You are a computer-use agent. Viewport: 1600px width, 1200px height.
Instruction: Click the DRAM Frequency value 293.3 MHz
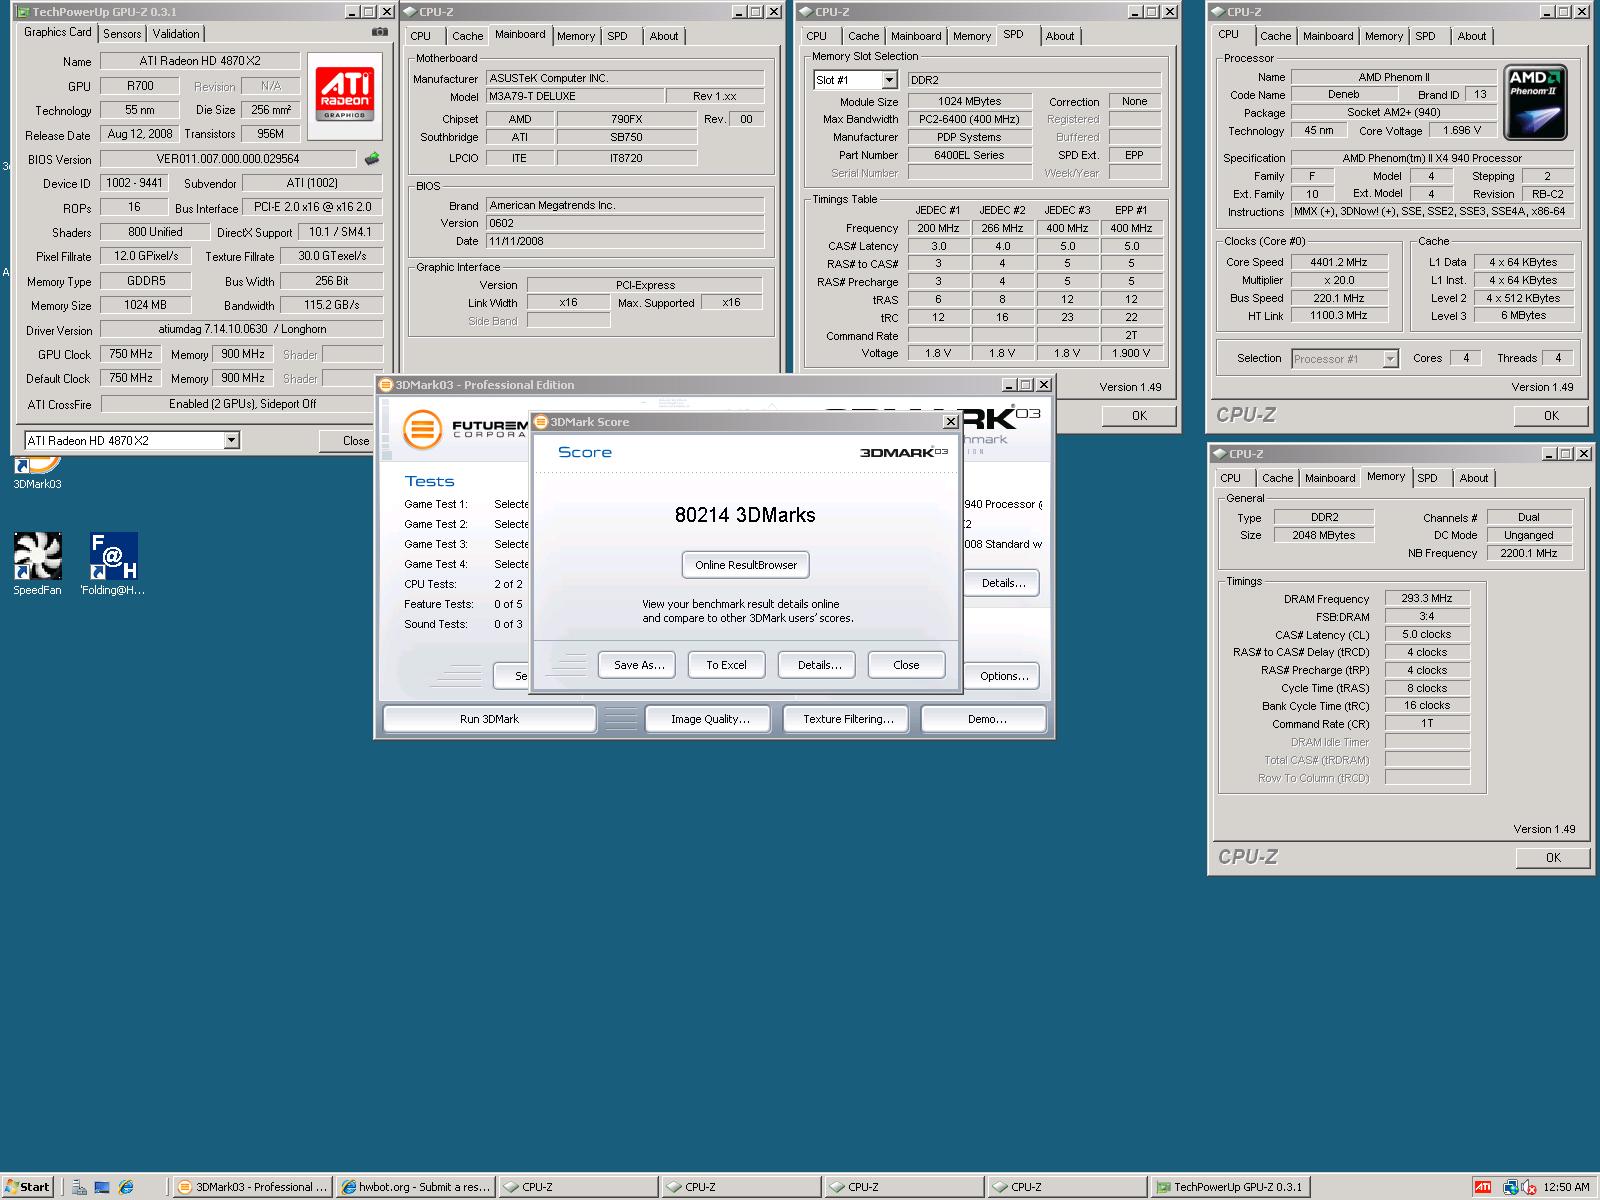(x=1427, y=598)
